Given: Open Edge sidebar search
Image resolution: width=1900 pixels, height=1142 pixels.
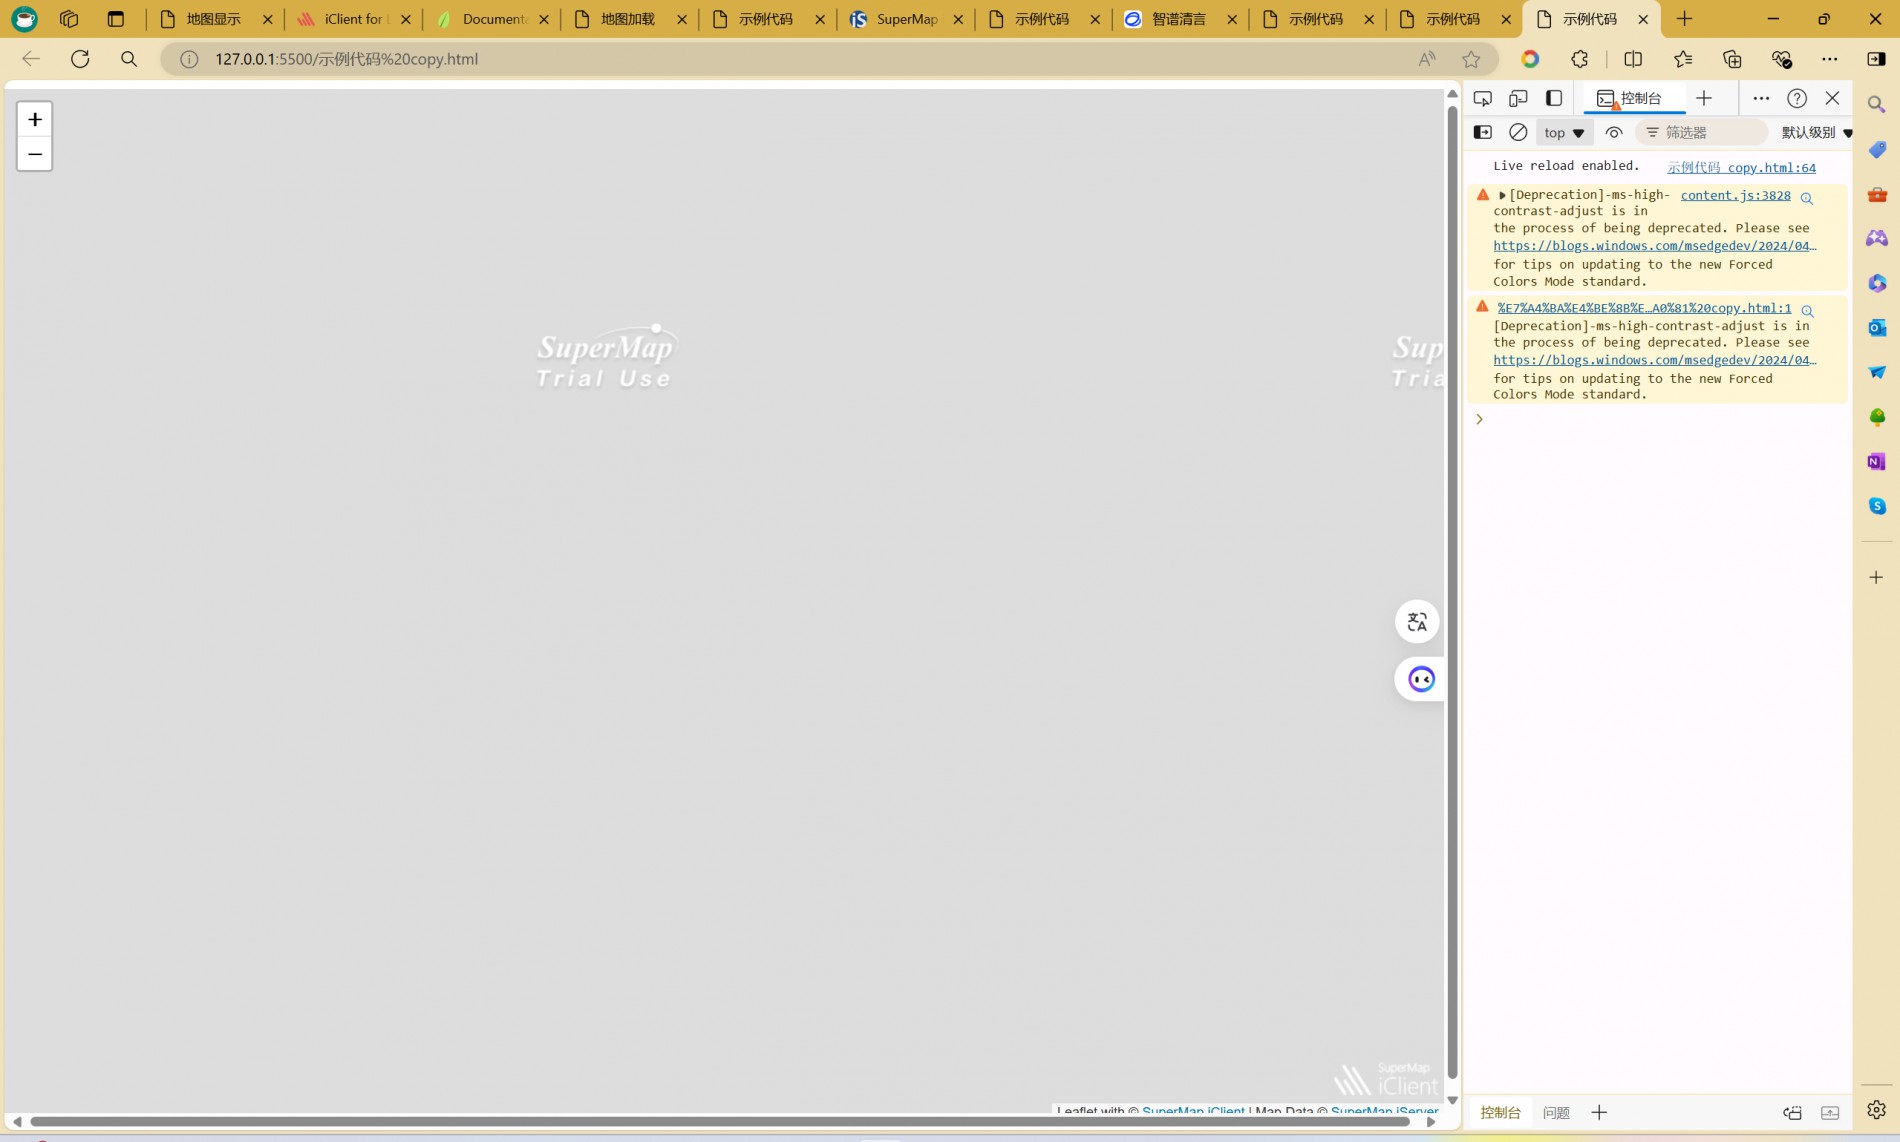Looking at the screenshot, I should pos(1877,105).
